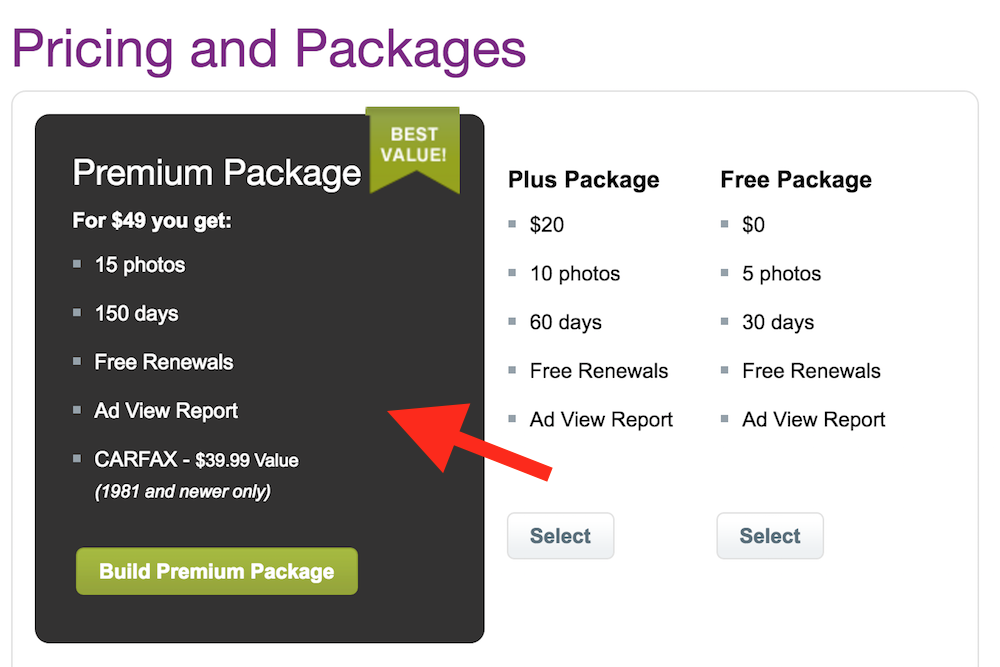Screen dimensions: 1000x667
Task: Click the Best Value ribbon badge
Action: pyautogui.click(x=413, y=149)
